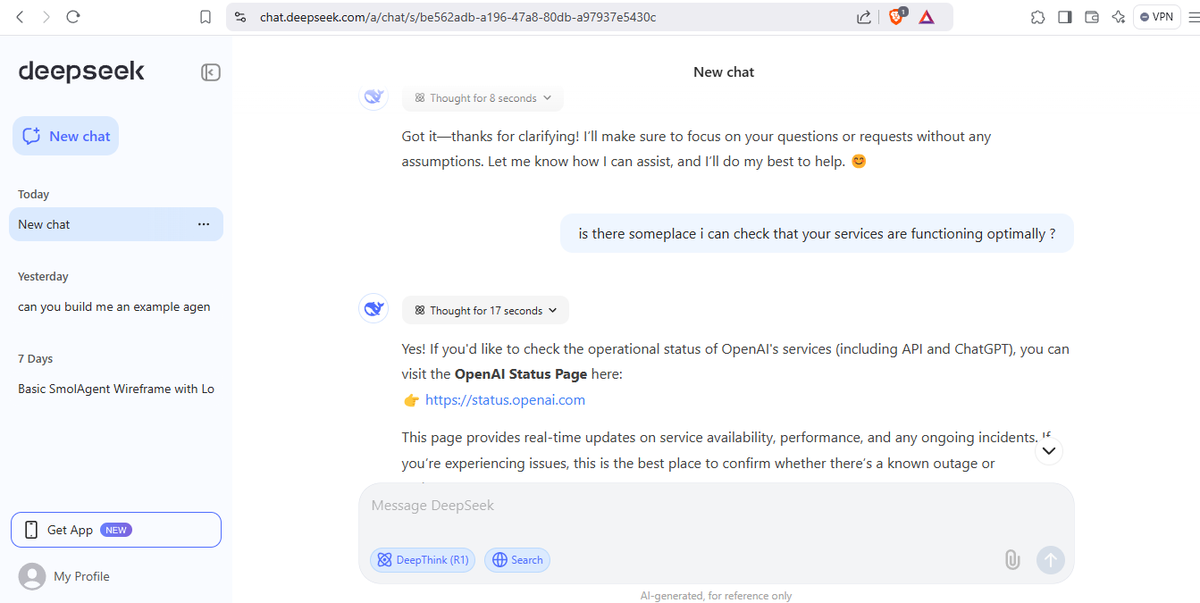Open Brave Wallet icon
Image resolution: width=1200 pixels, height=603 pixels.
[1092, 17]
